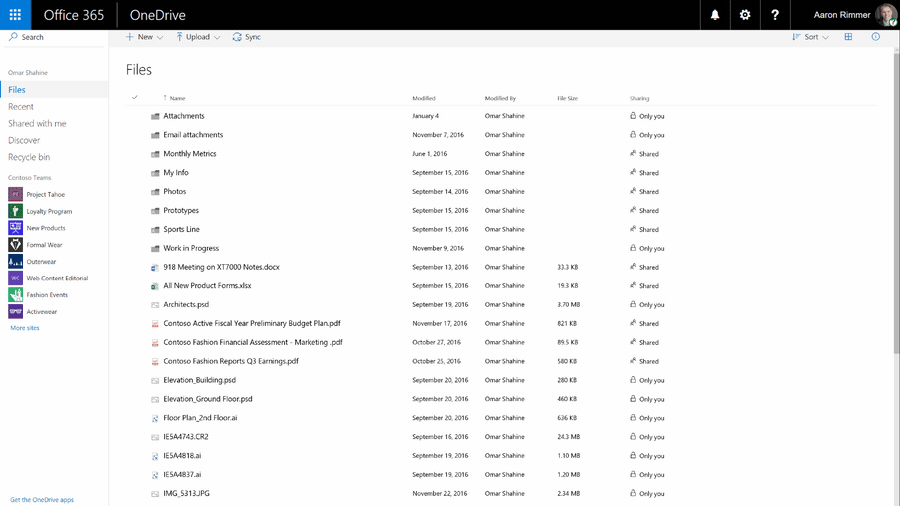Open IE5A4837.ai file

tap(182, 474)
